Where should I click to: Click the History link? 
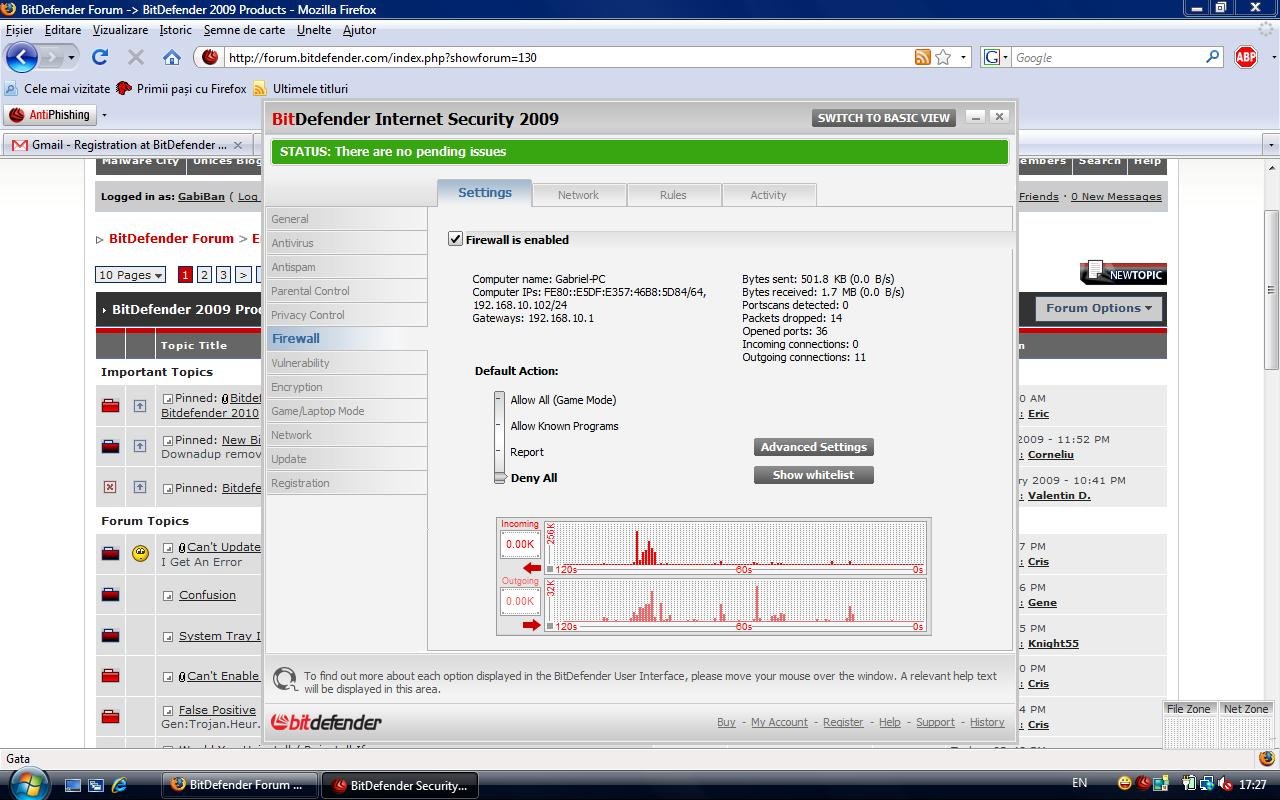pyautogui.click(x=987, y=722)
